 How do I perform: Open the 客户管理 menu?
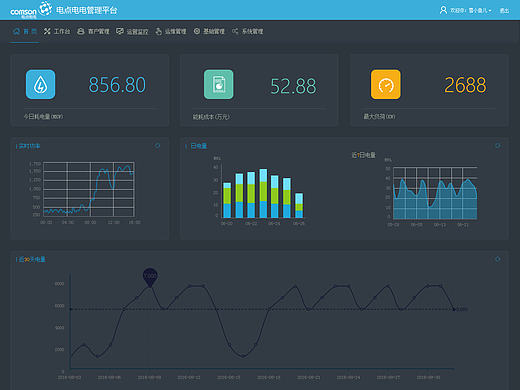coord(93,31)
